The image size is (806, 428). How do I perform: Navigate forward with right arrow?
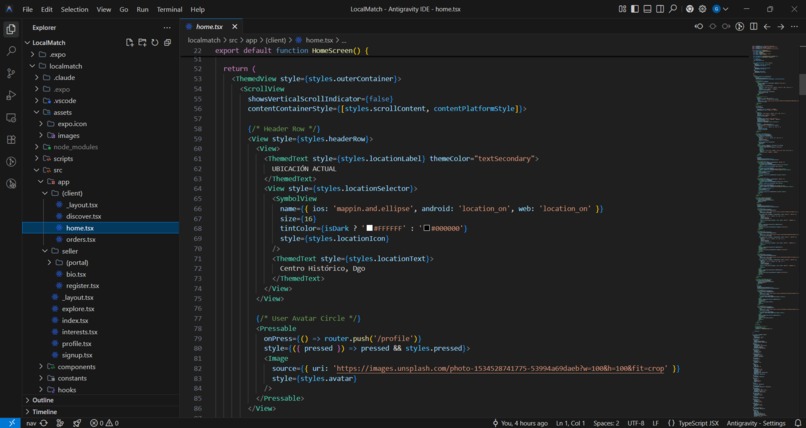tap(781, 27)
